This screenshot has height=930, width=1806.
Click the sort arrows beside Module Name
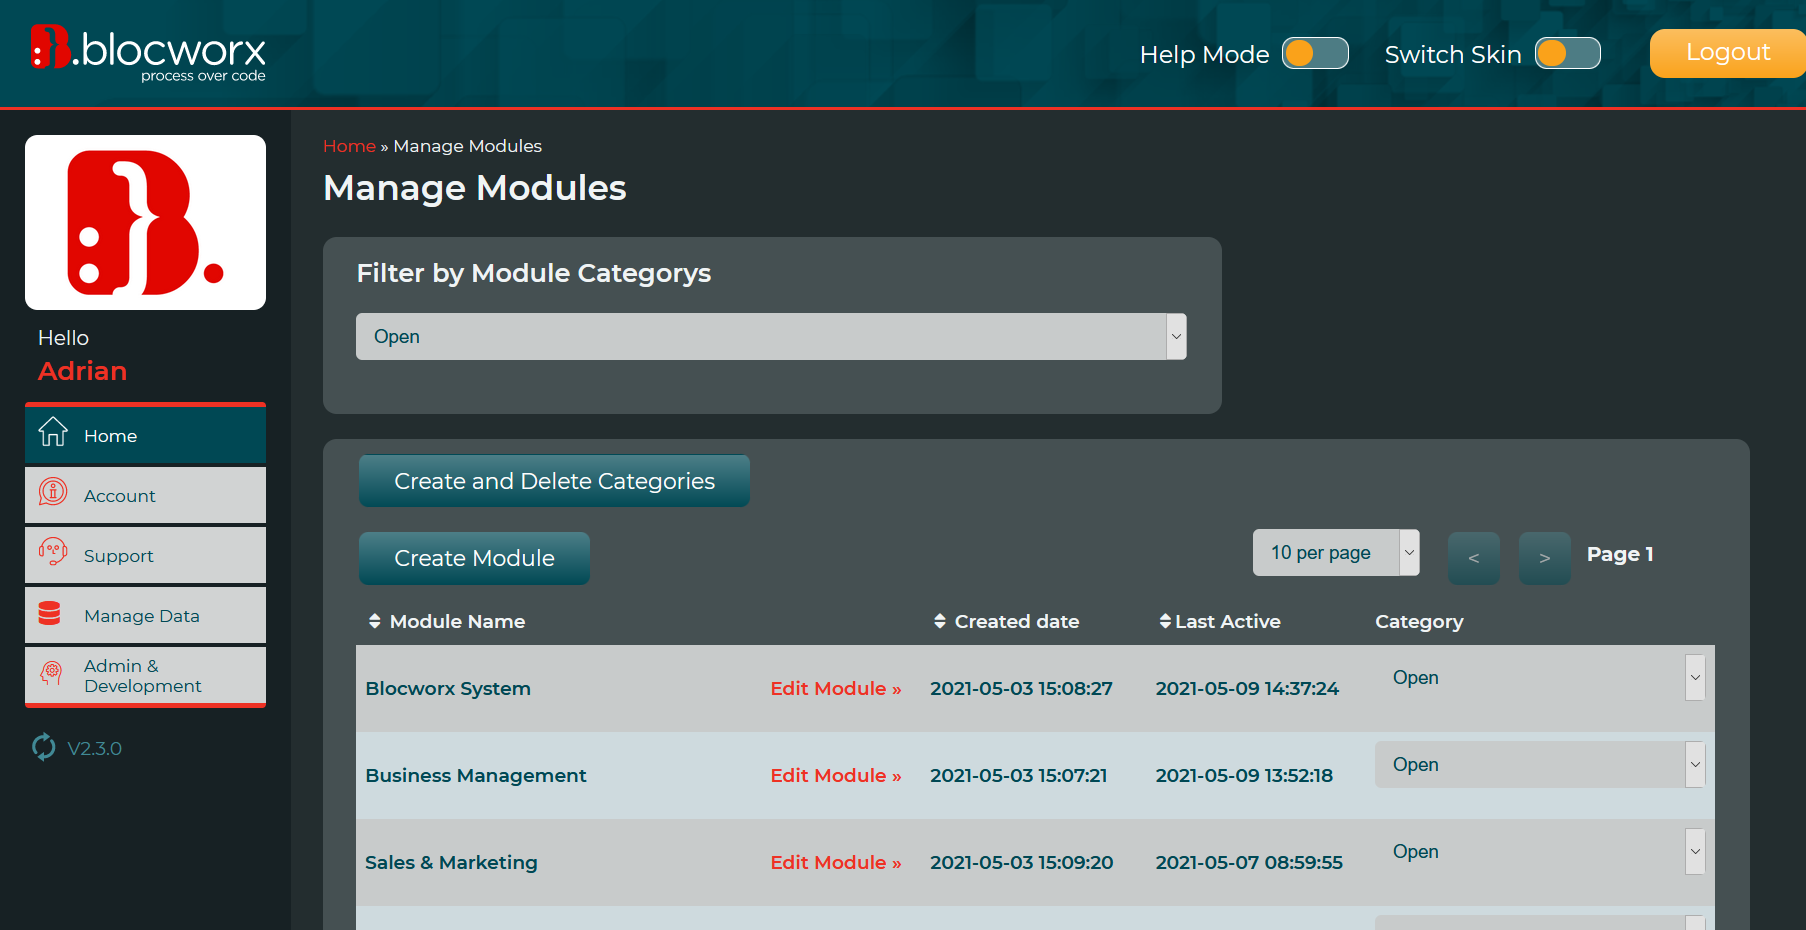[375, 621]
